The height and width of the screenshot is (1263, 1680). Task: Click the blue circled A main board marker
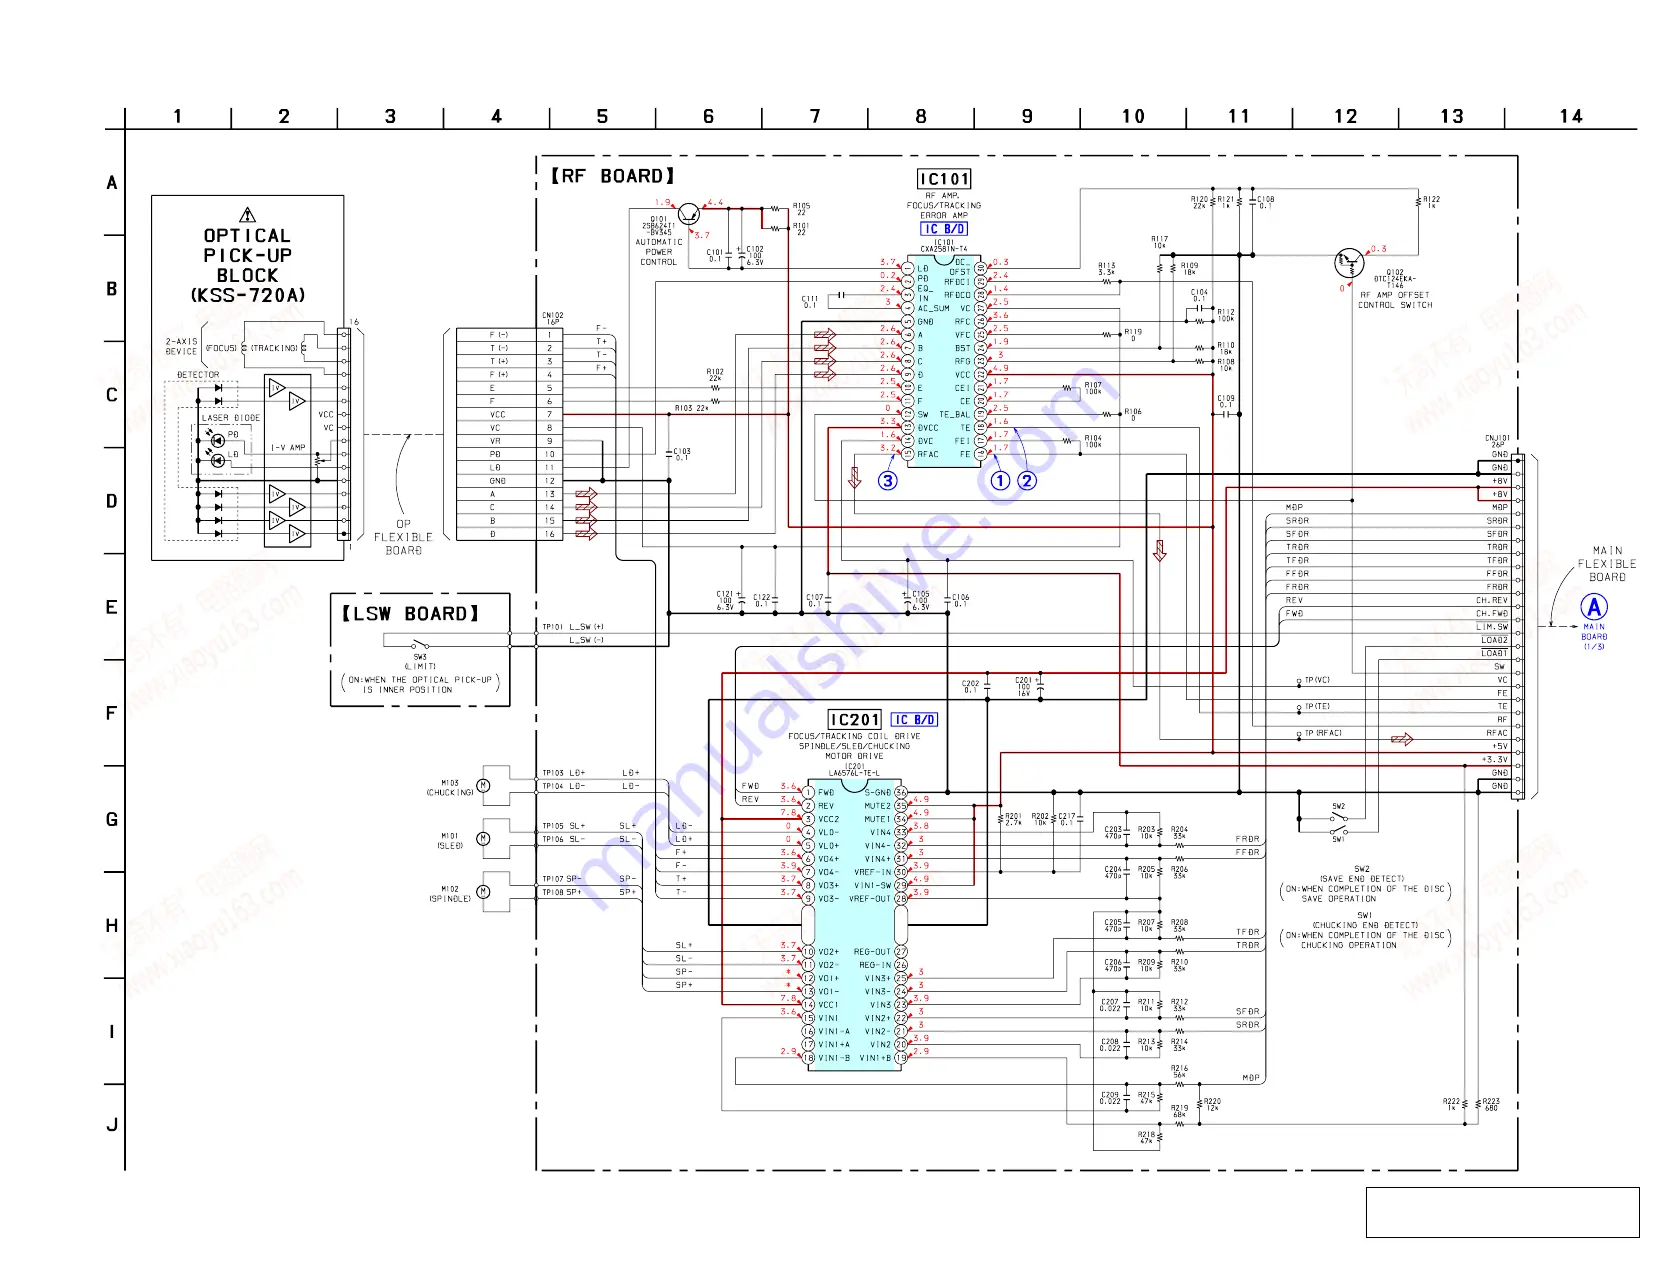pyautogui.click(x=1594, y=607)
